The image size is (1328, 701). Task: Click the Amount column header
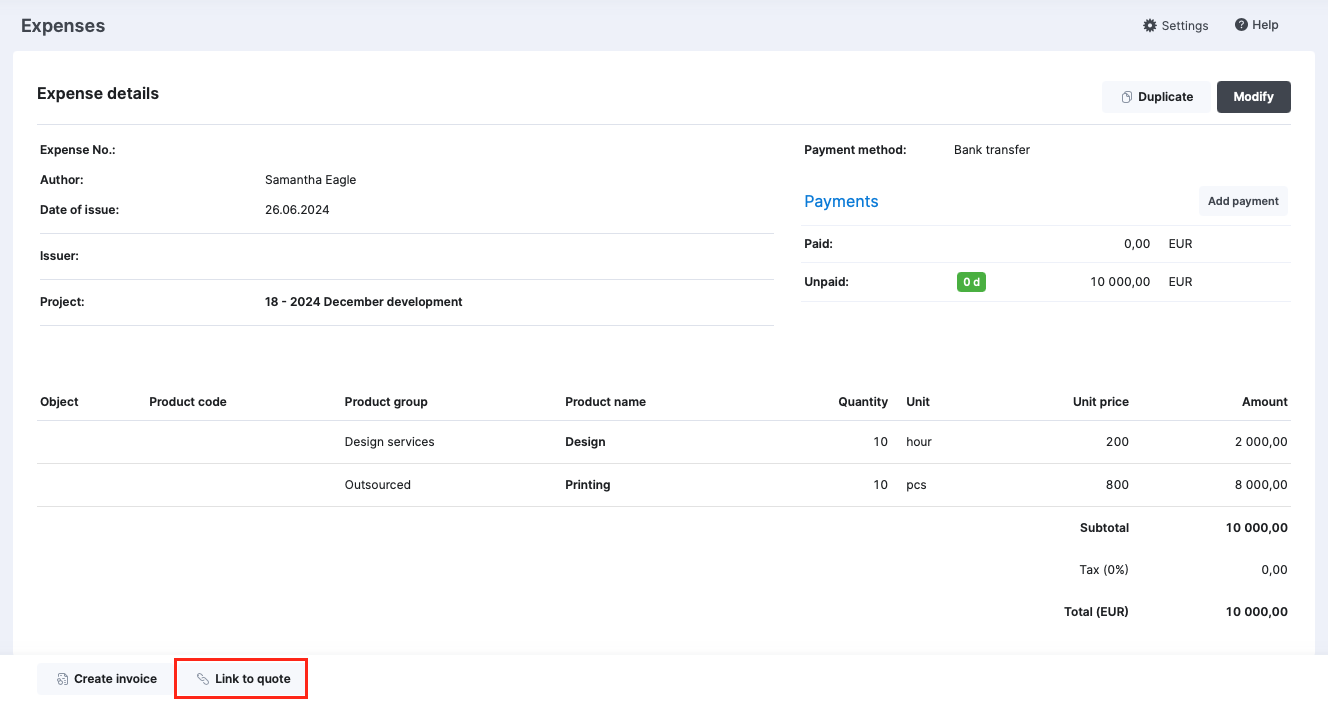[x=1265, y=402]
